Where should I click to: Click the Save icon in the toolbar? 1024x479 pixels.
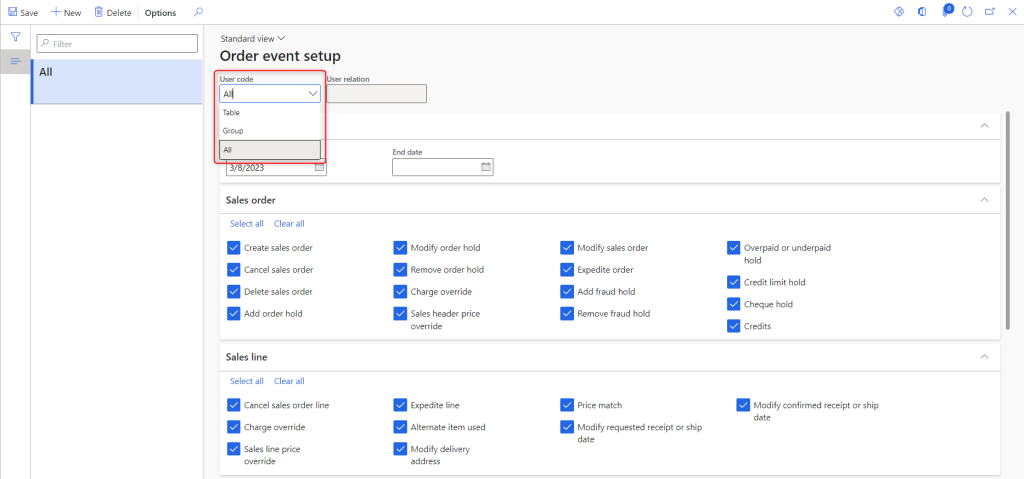point(13,13)
